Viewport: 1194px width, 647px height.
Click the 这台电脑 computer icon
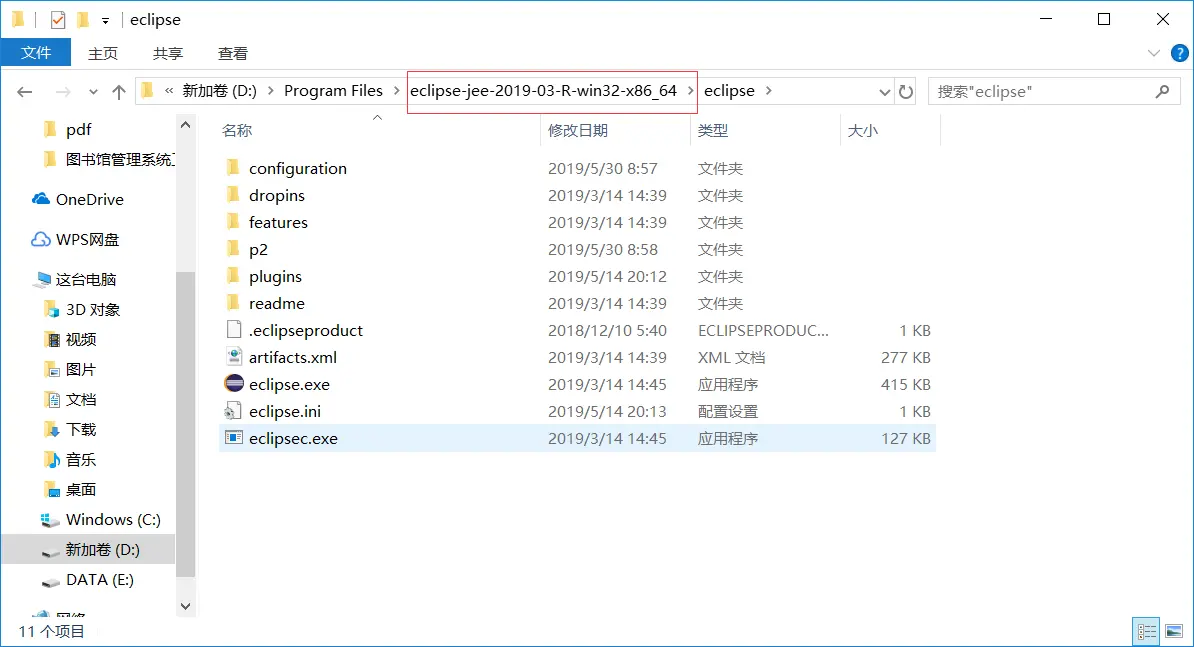[x=42, y=279]
